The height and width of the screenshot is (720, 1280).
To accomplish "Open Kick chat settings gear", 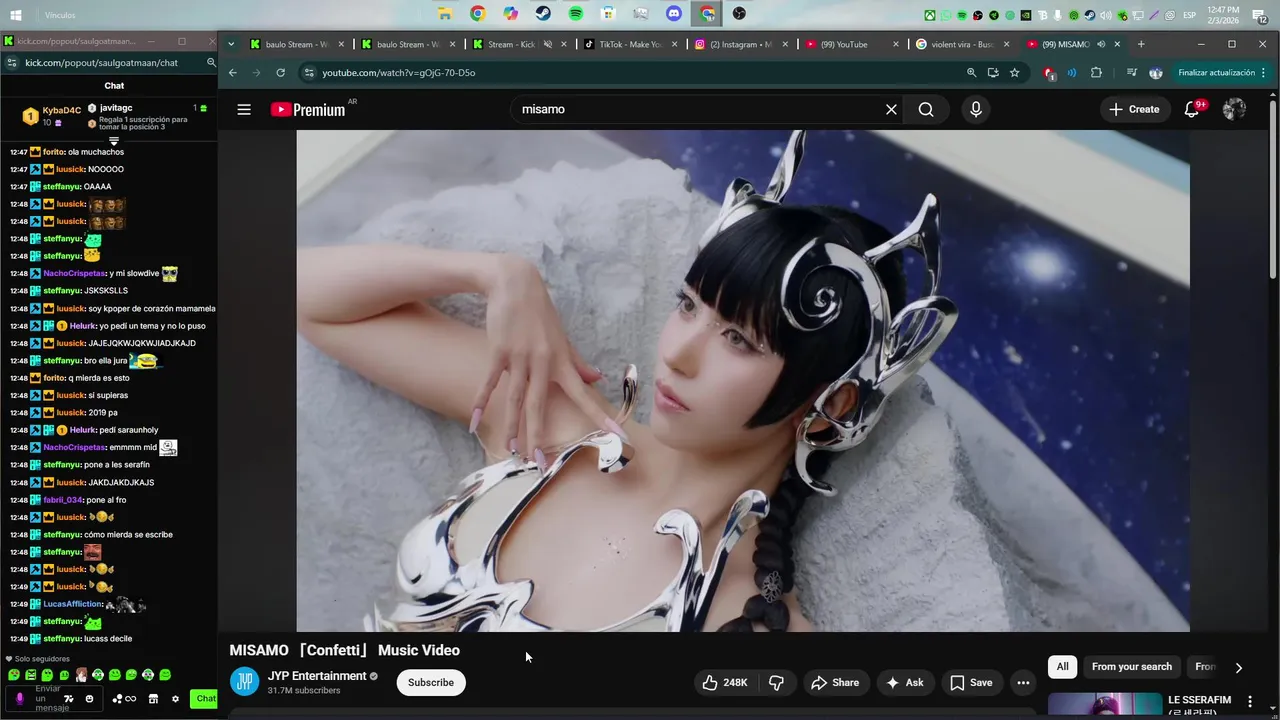I will (x=175, y=699).
